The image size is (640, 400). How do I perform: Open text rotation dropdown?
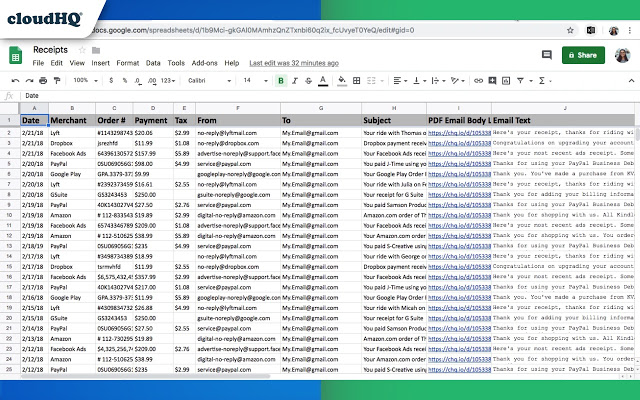tap(458, 81)
